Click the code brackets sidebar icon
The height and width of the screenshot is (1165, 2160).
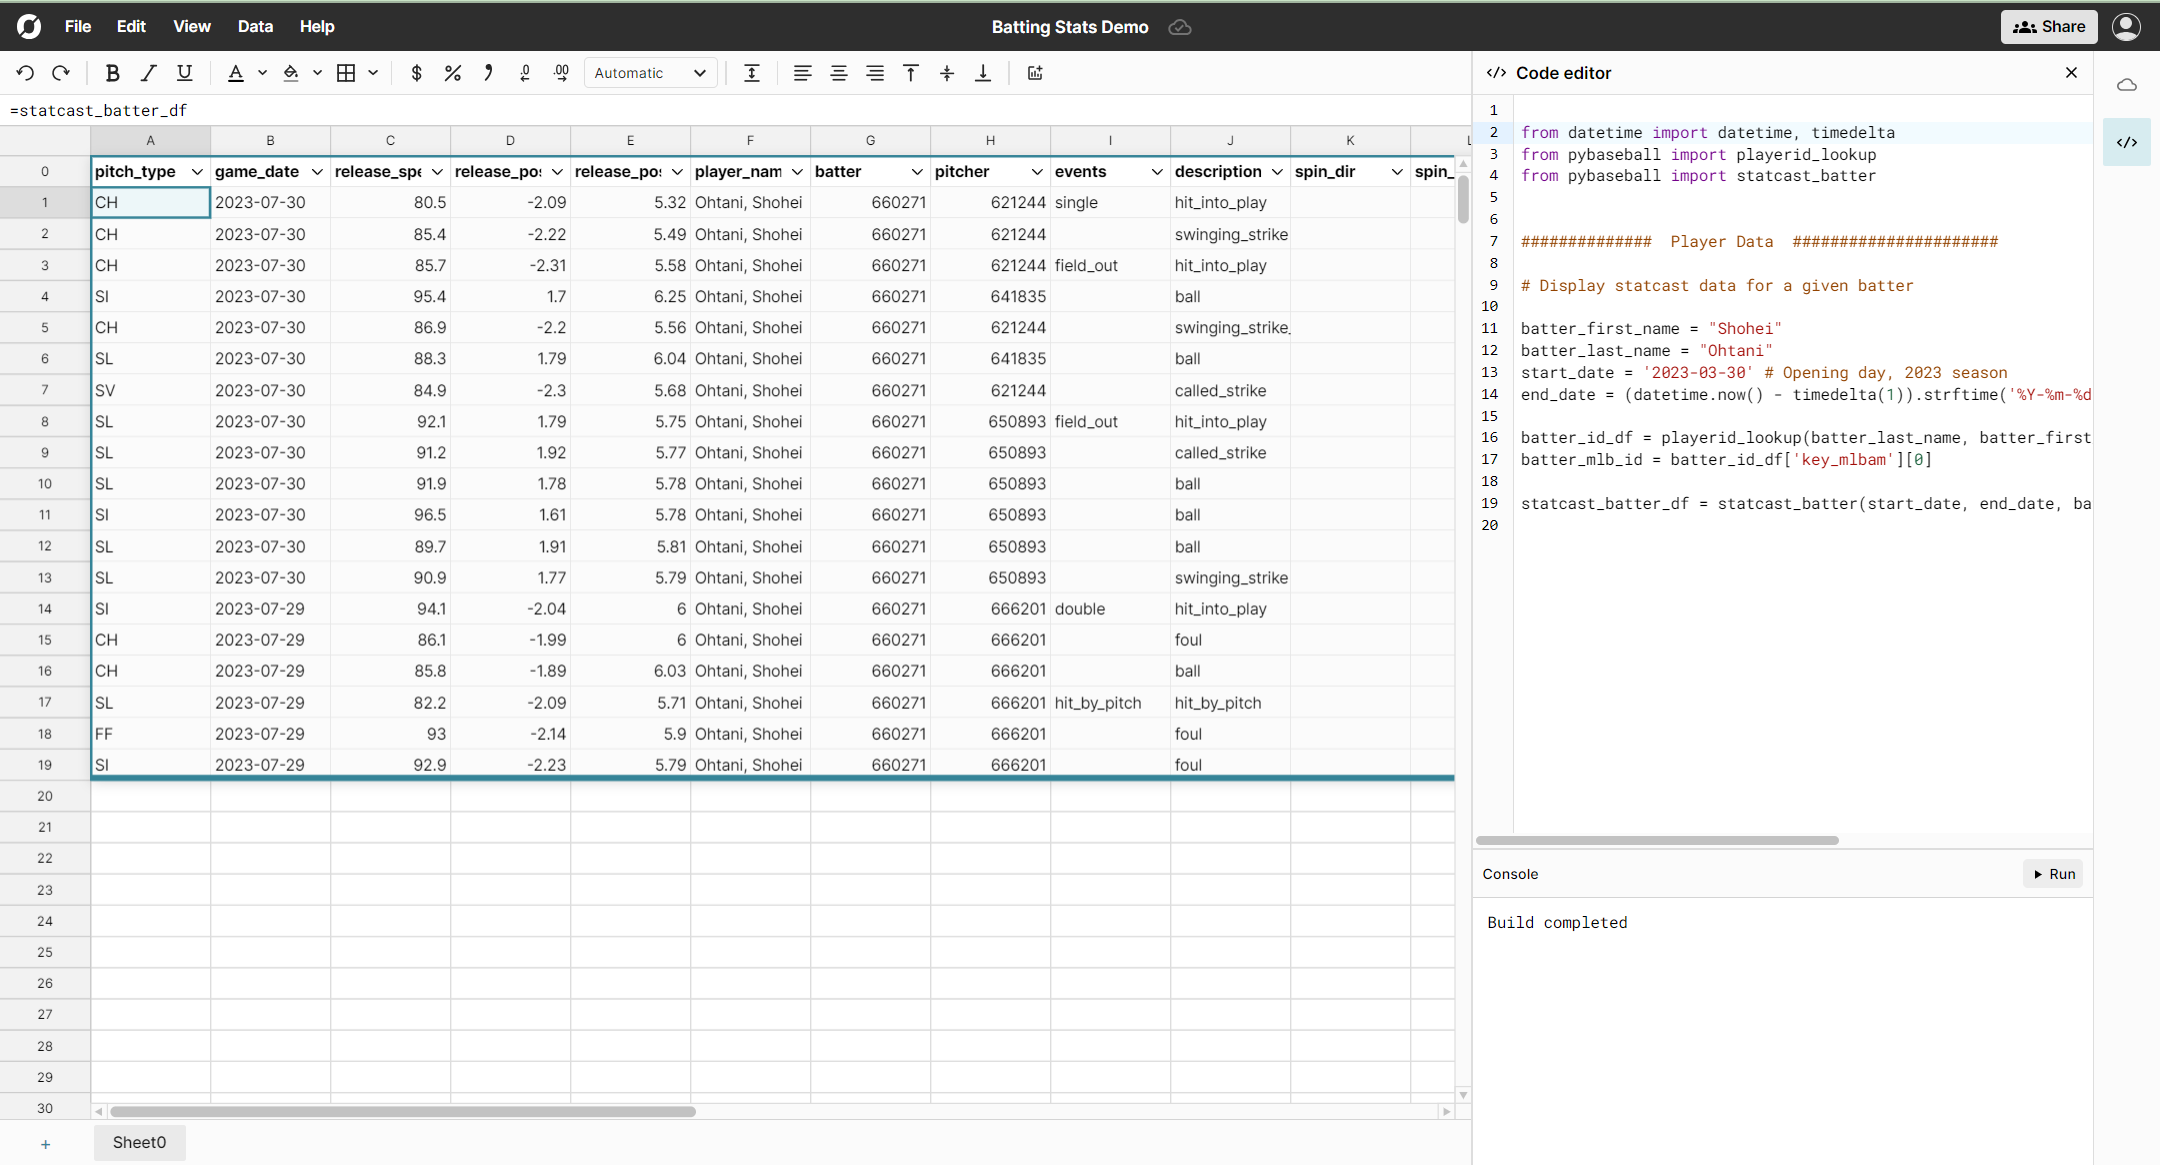(2127, 142)
